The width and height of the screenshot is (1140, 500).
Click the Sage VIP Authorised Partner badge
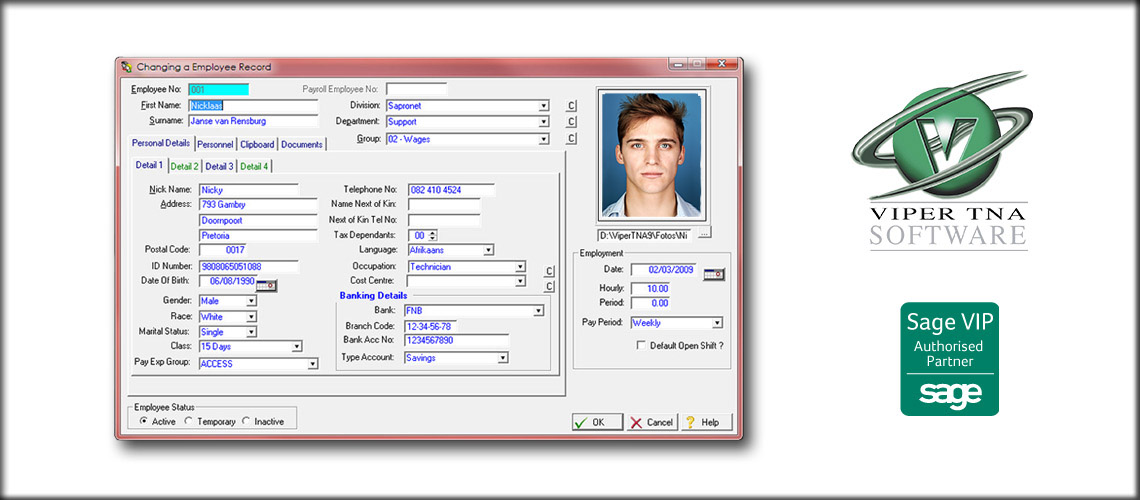[950, 359]
